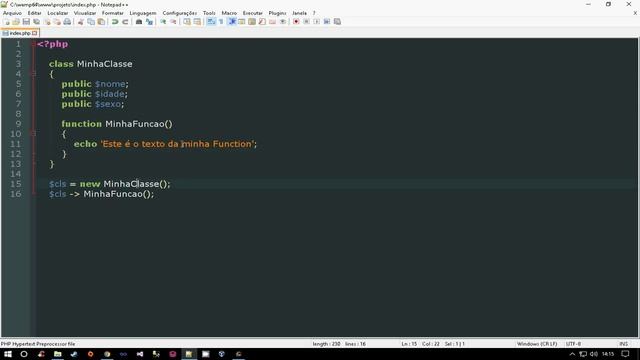Start macro recording with the red button

(x=296, y=22)
